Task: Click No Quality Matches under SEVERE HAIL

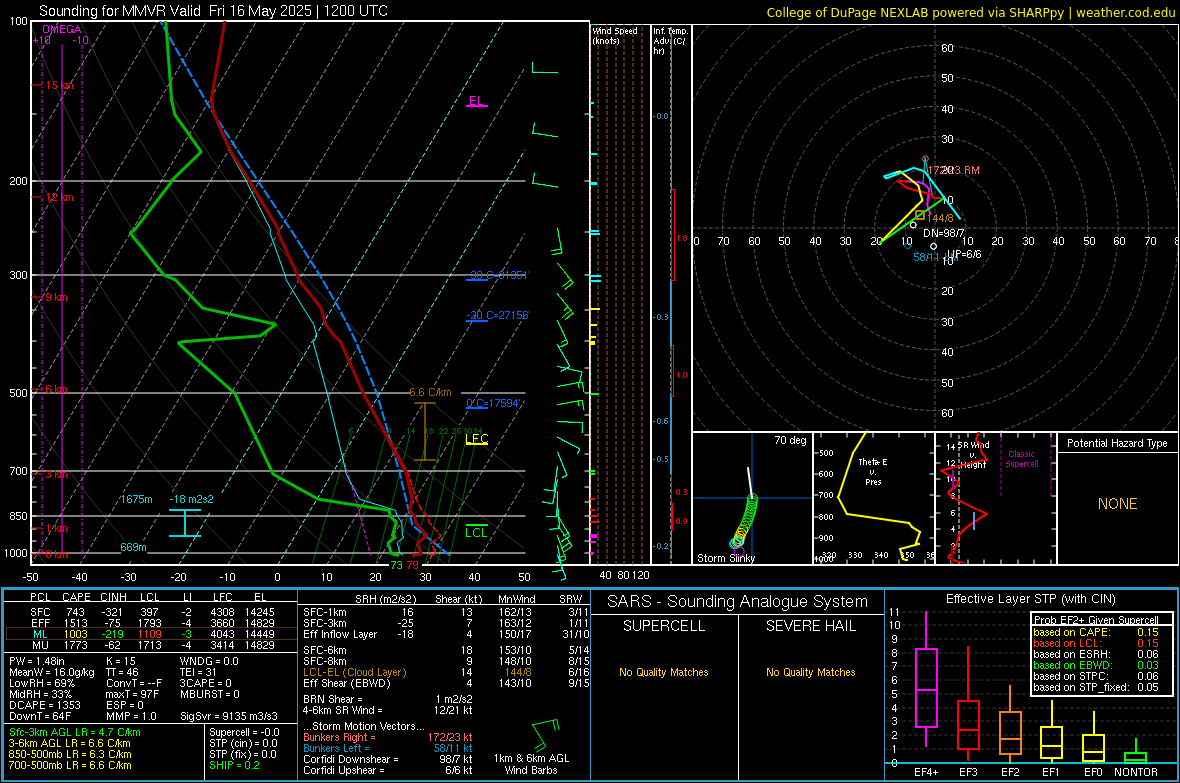Action: (810, 672)
